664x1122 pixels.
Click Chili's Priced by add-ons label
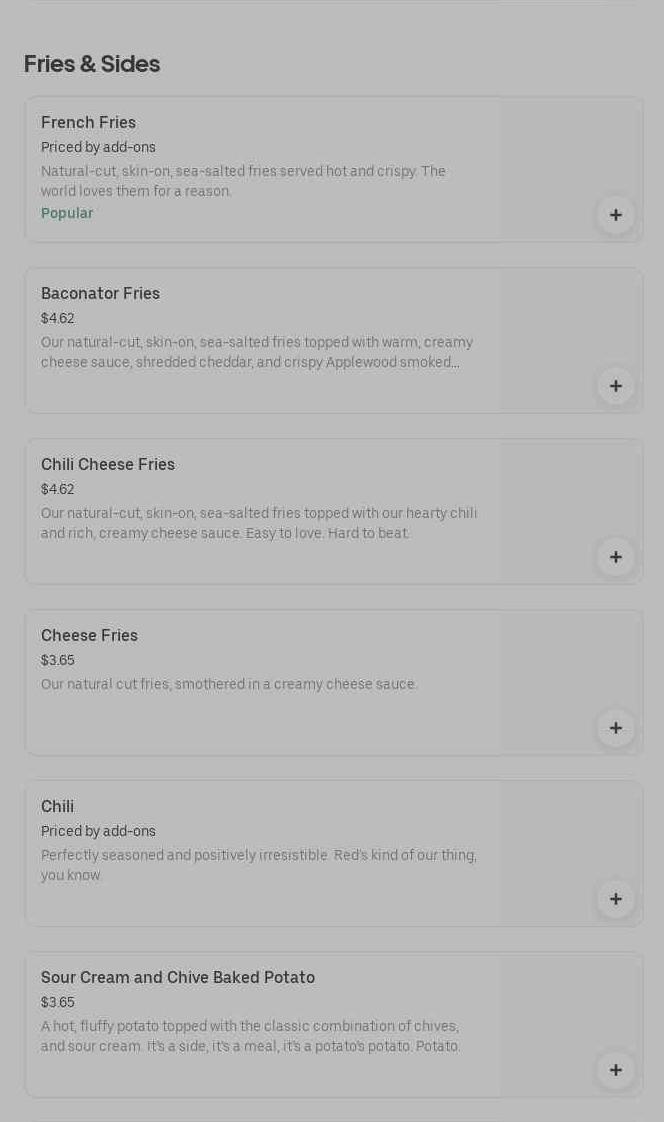click(x=98, y=832)
